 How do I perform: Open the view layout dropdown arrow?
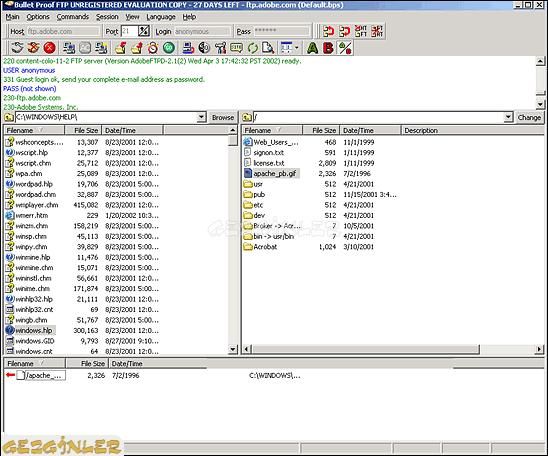pos(297,48)
